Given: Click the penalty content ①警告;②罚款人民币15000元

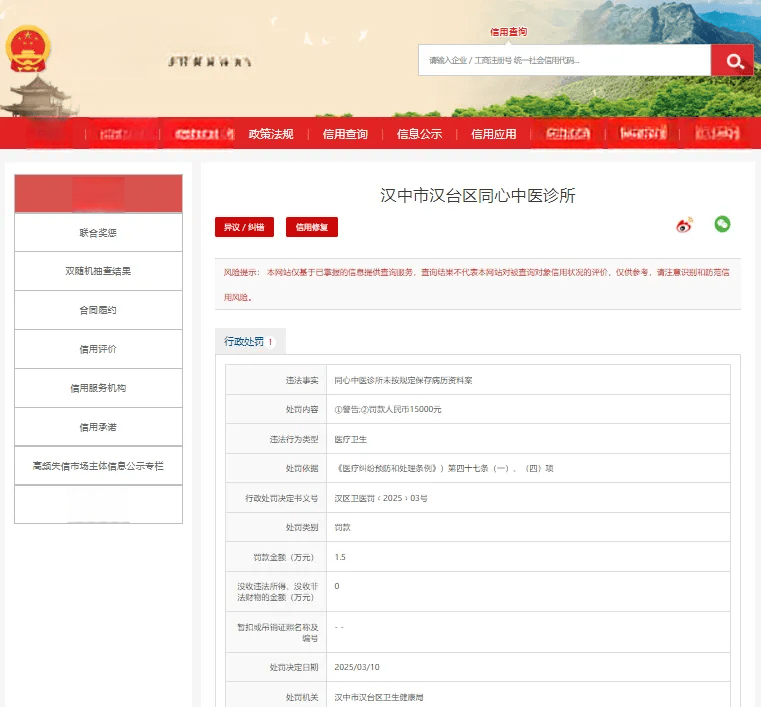Looking at the screenshot, I should [388, 410].
